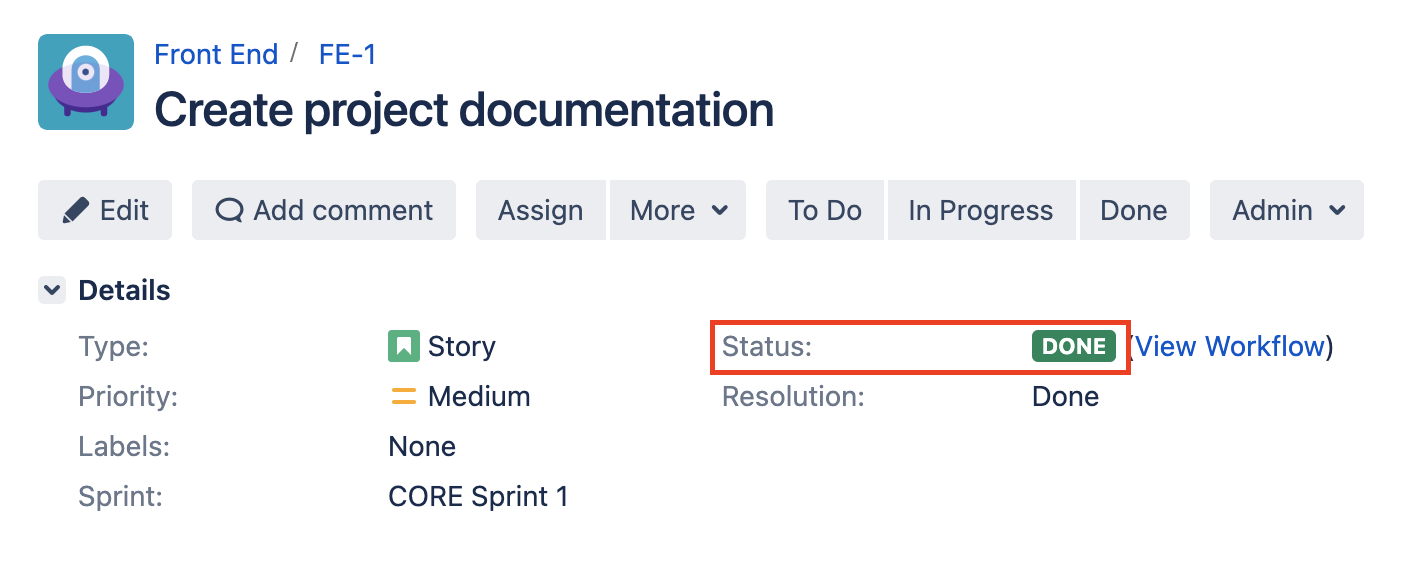Click the Edit button label
Screen dimensions: 1404x562
(124, 211)
